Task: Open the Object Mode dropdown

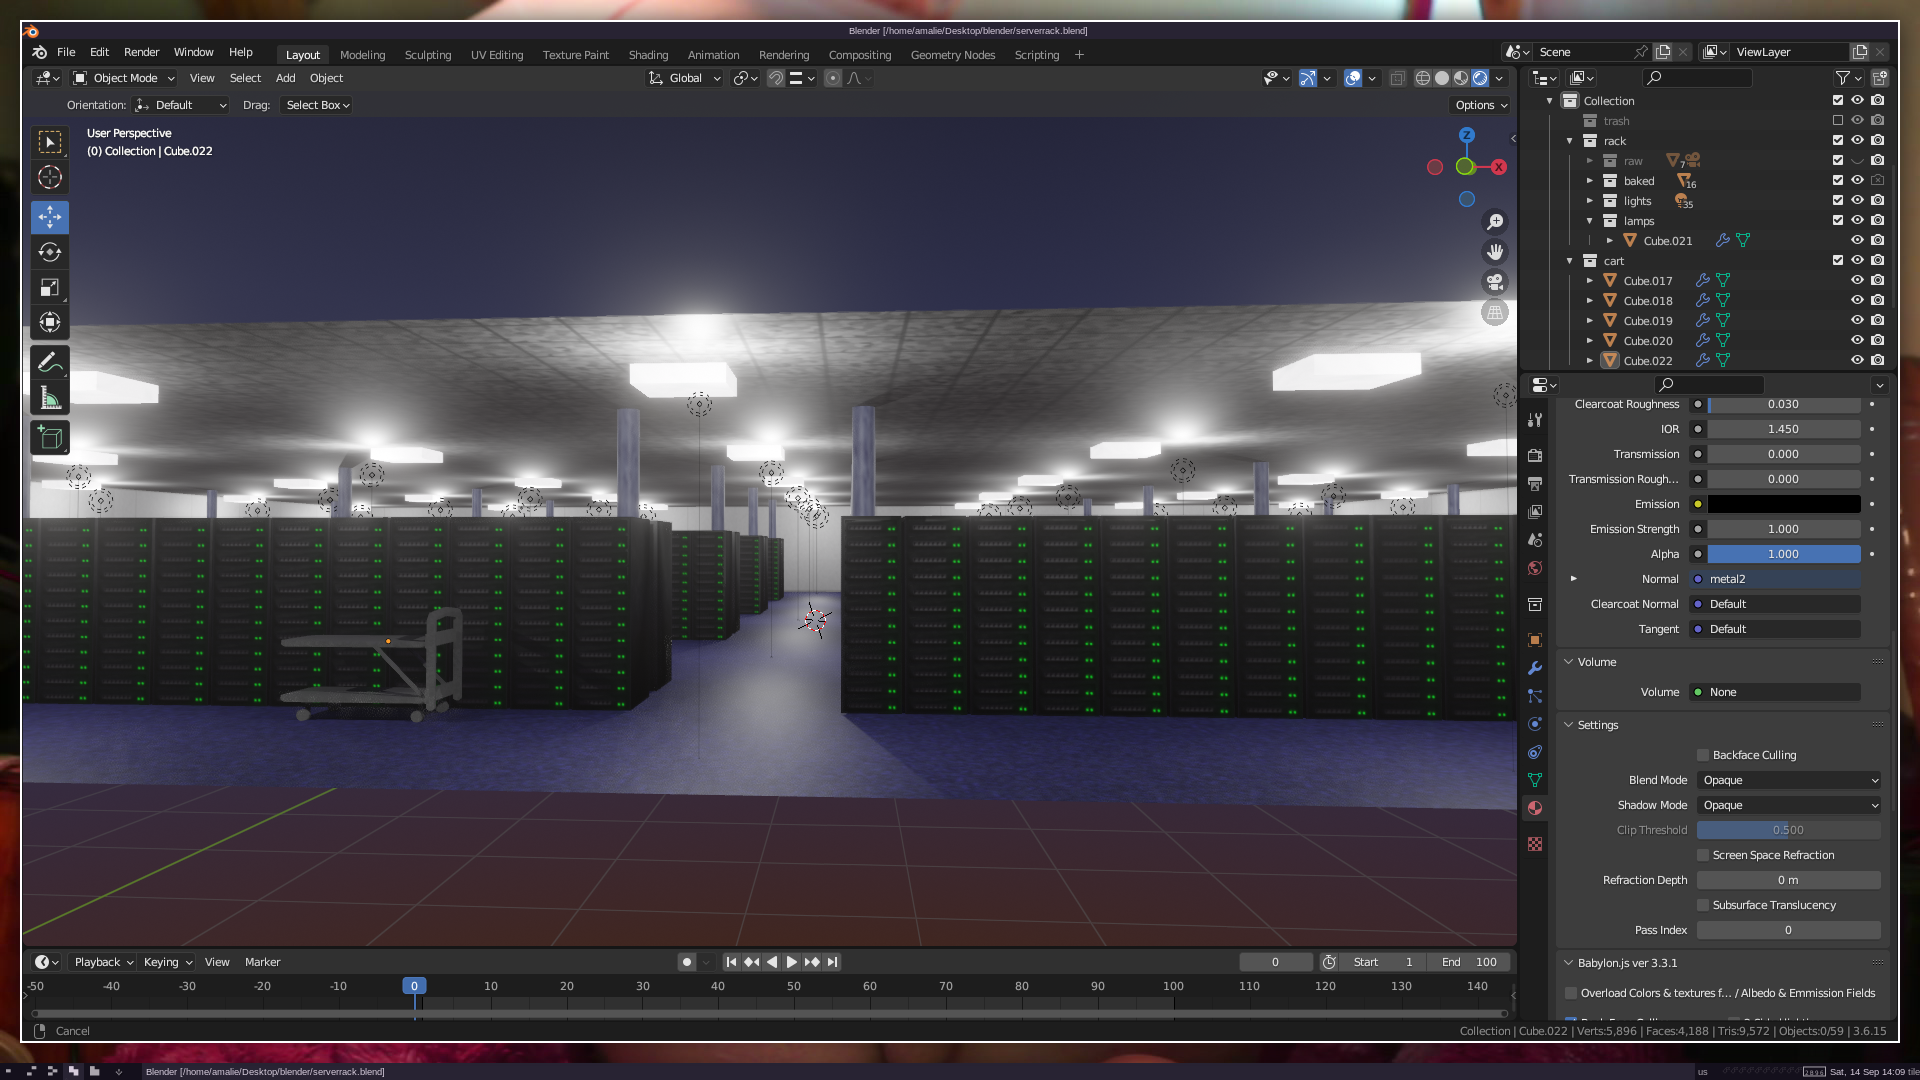Action: pos(124,78)
